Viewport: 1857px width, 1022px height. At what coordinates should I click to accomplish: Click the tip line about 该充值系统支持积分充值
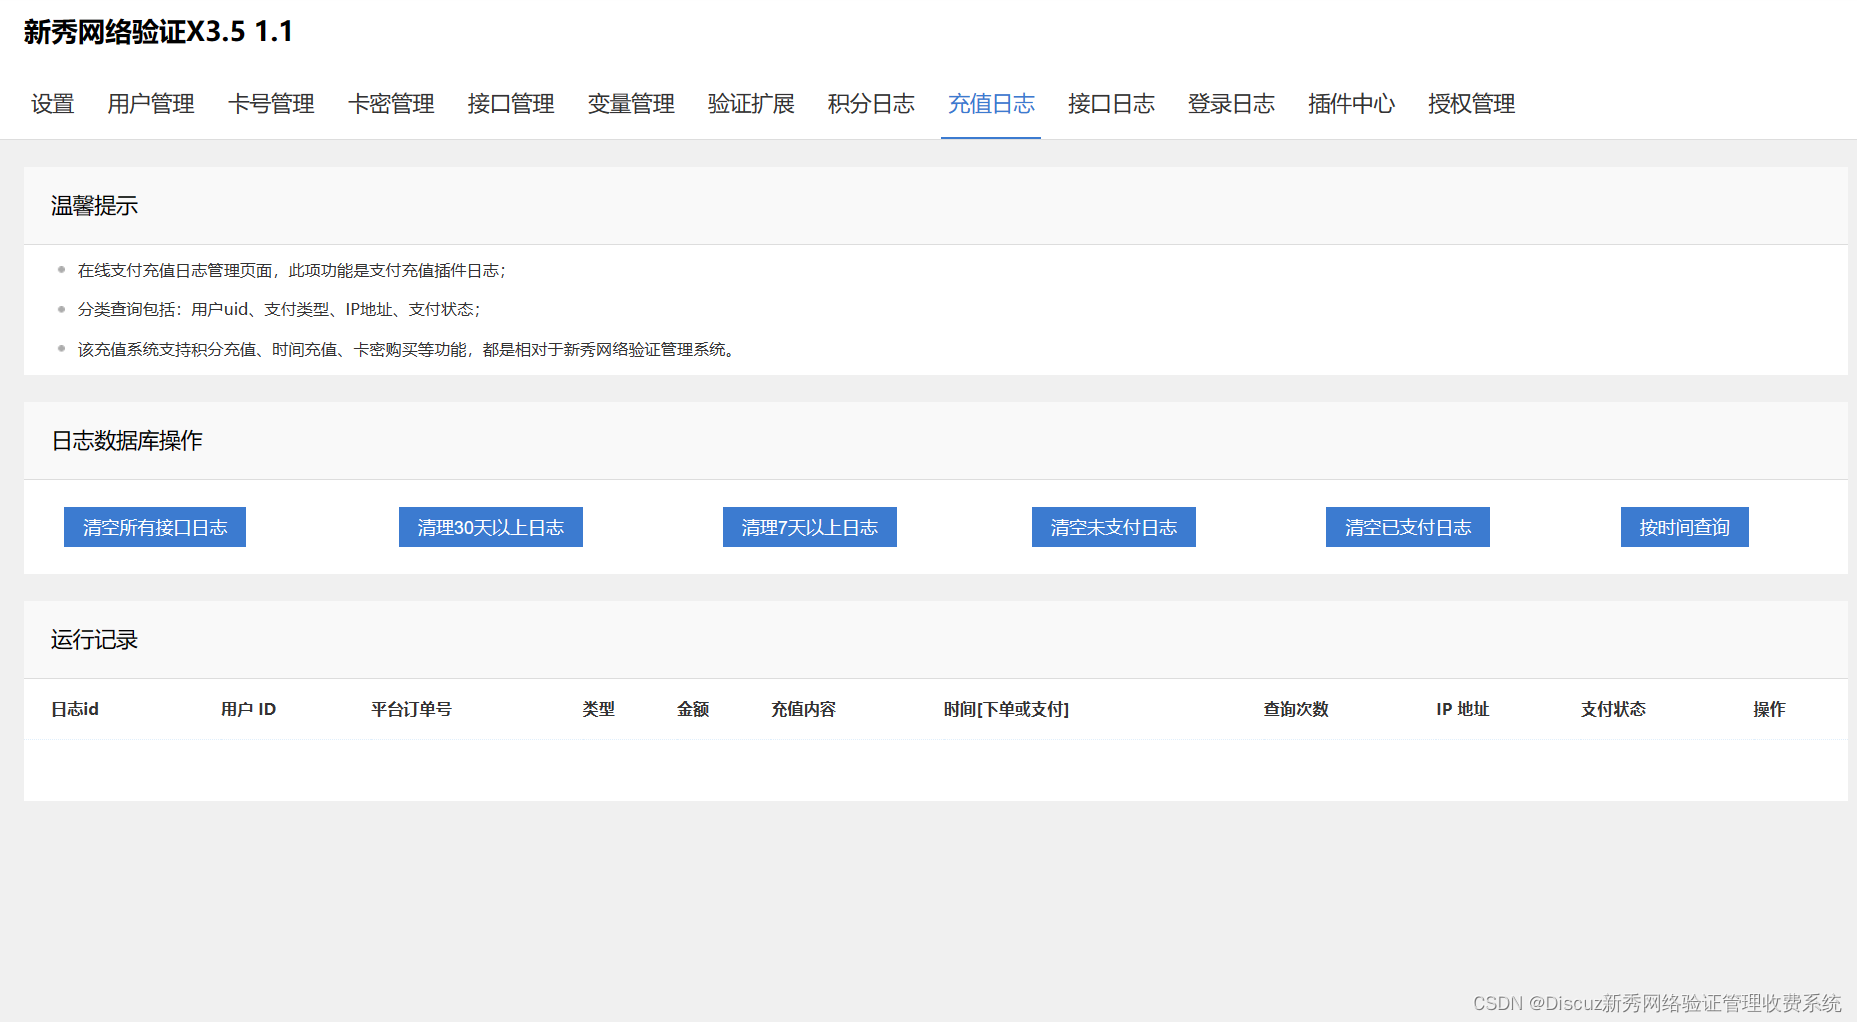point(409,350)
